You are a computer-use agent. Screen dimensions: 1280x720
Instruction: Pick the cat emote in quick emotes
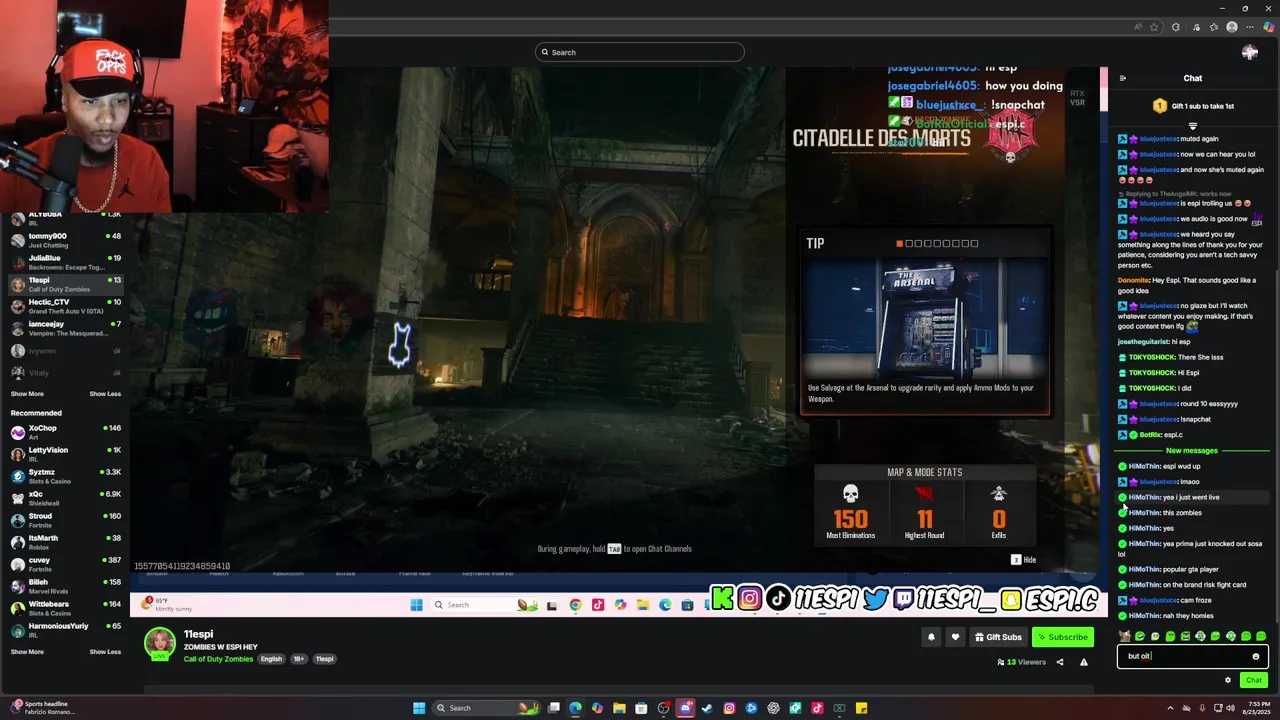1124,636
